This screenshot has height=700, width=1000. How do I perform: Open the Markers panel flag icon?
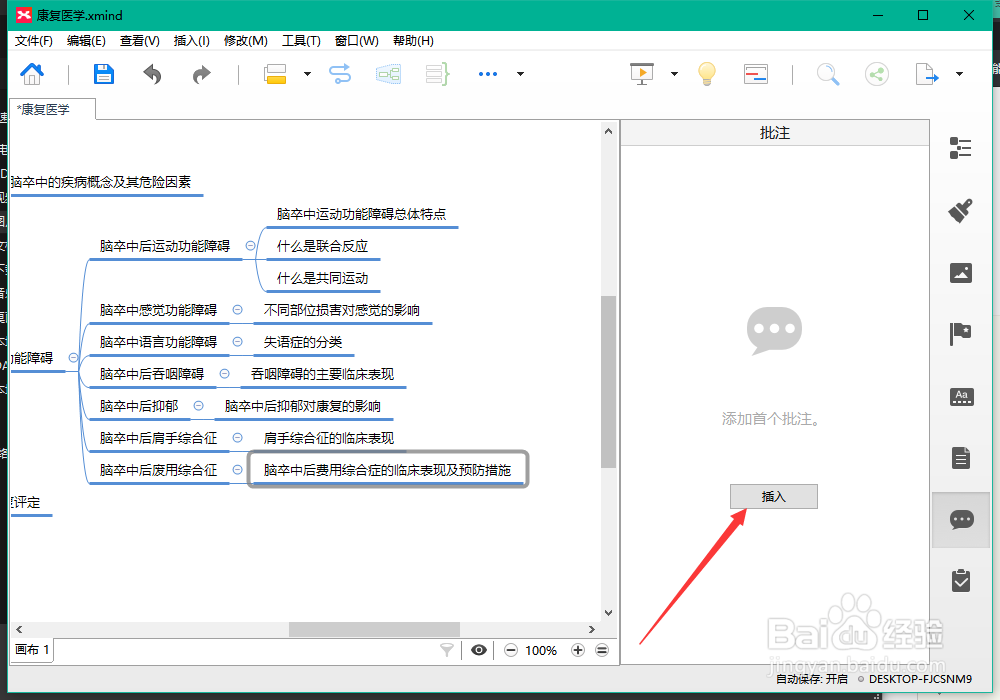pyautogui.click(x=961, y=334)
